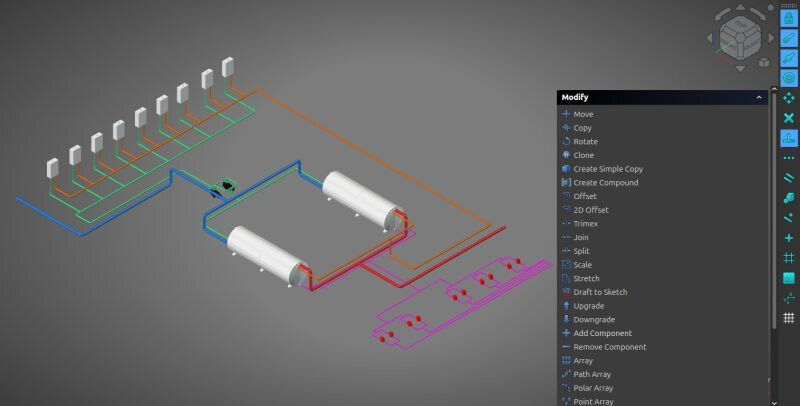Select Move from the Modify menu
The image size is (800, 406).
coord(583,114)
